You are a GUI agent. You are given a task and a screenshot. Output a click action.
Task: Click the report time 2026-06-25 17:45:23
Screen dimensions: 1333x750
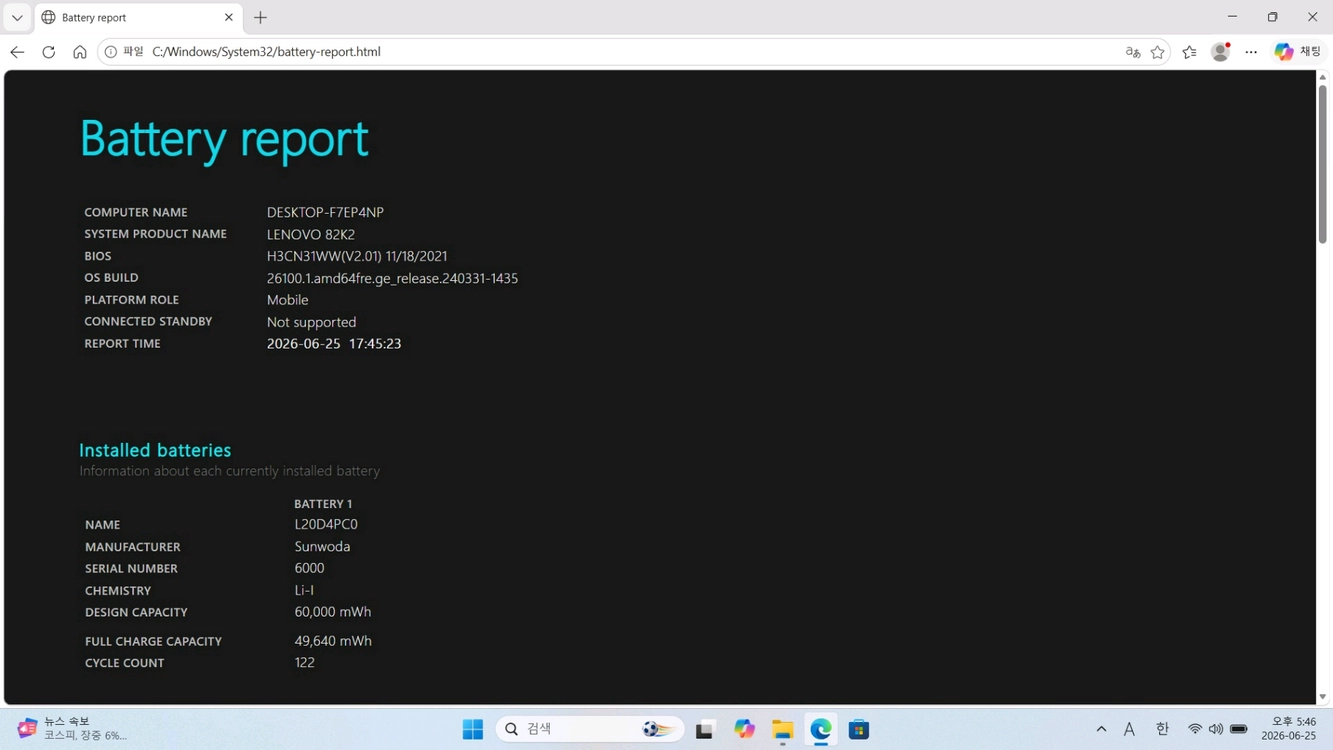(334, 343)
